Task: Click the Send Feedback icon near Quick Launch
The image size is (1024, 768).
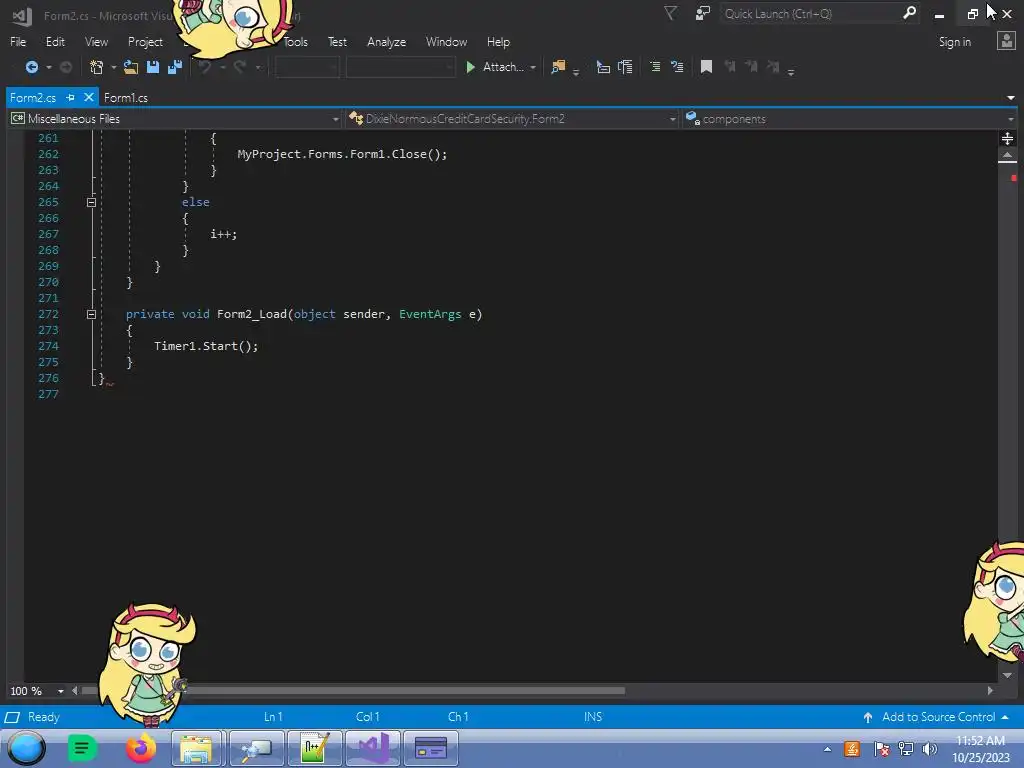Action: 703,13
